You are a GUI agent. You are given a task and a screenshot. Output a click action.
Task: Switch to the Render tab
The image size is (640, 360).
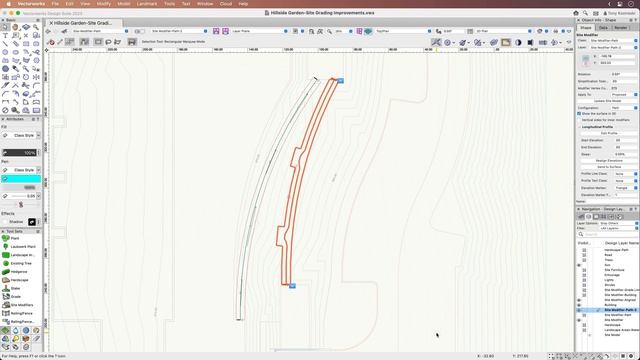(621, 28)
